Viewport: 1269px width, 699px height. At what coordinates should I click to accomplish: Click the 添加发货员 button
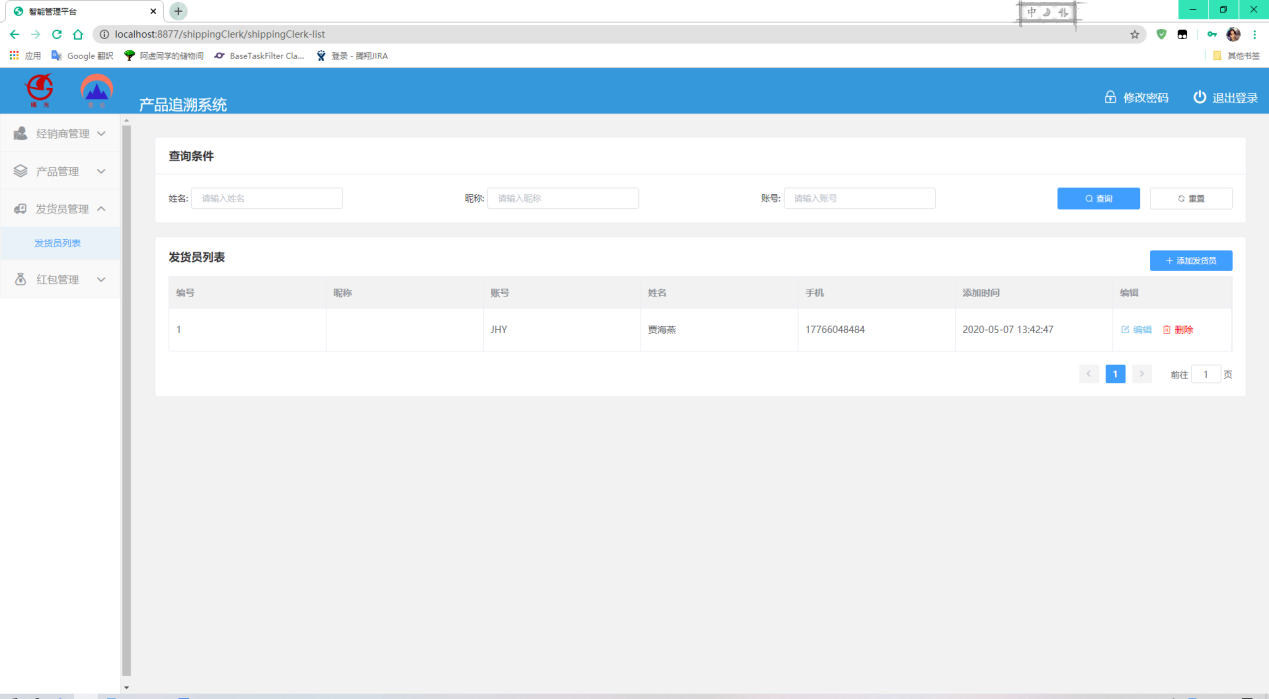1190,261
